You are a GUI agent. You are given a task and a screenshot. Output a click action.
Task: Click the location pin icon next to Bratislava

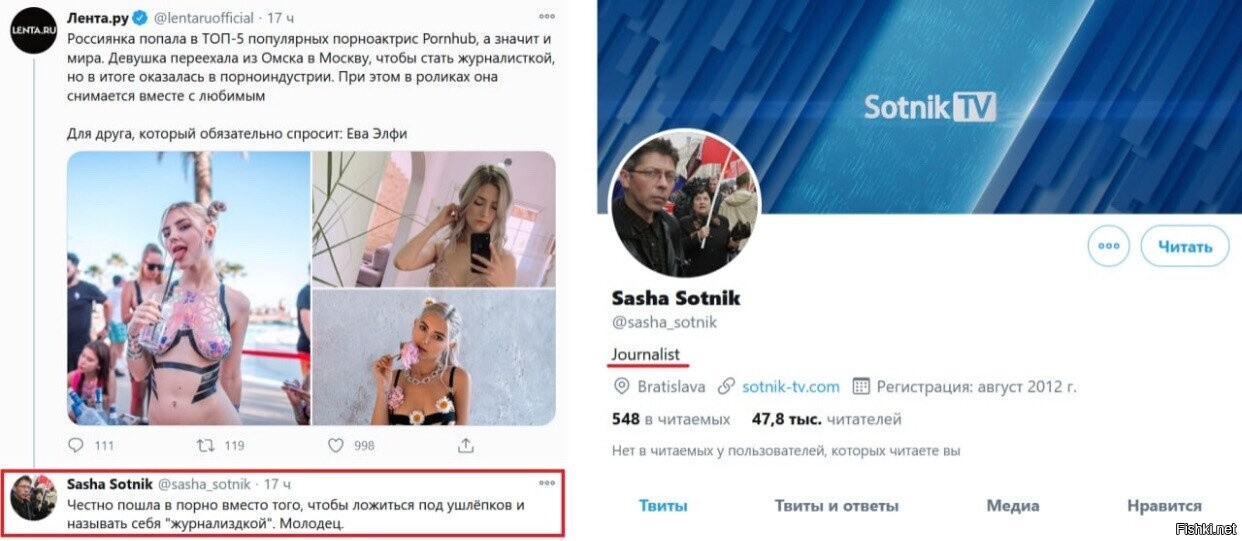click(621, 386)
